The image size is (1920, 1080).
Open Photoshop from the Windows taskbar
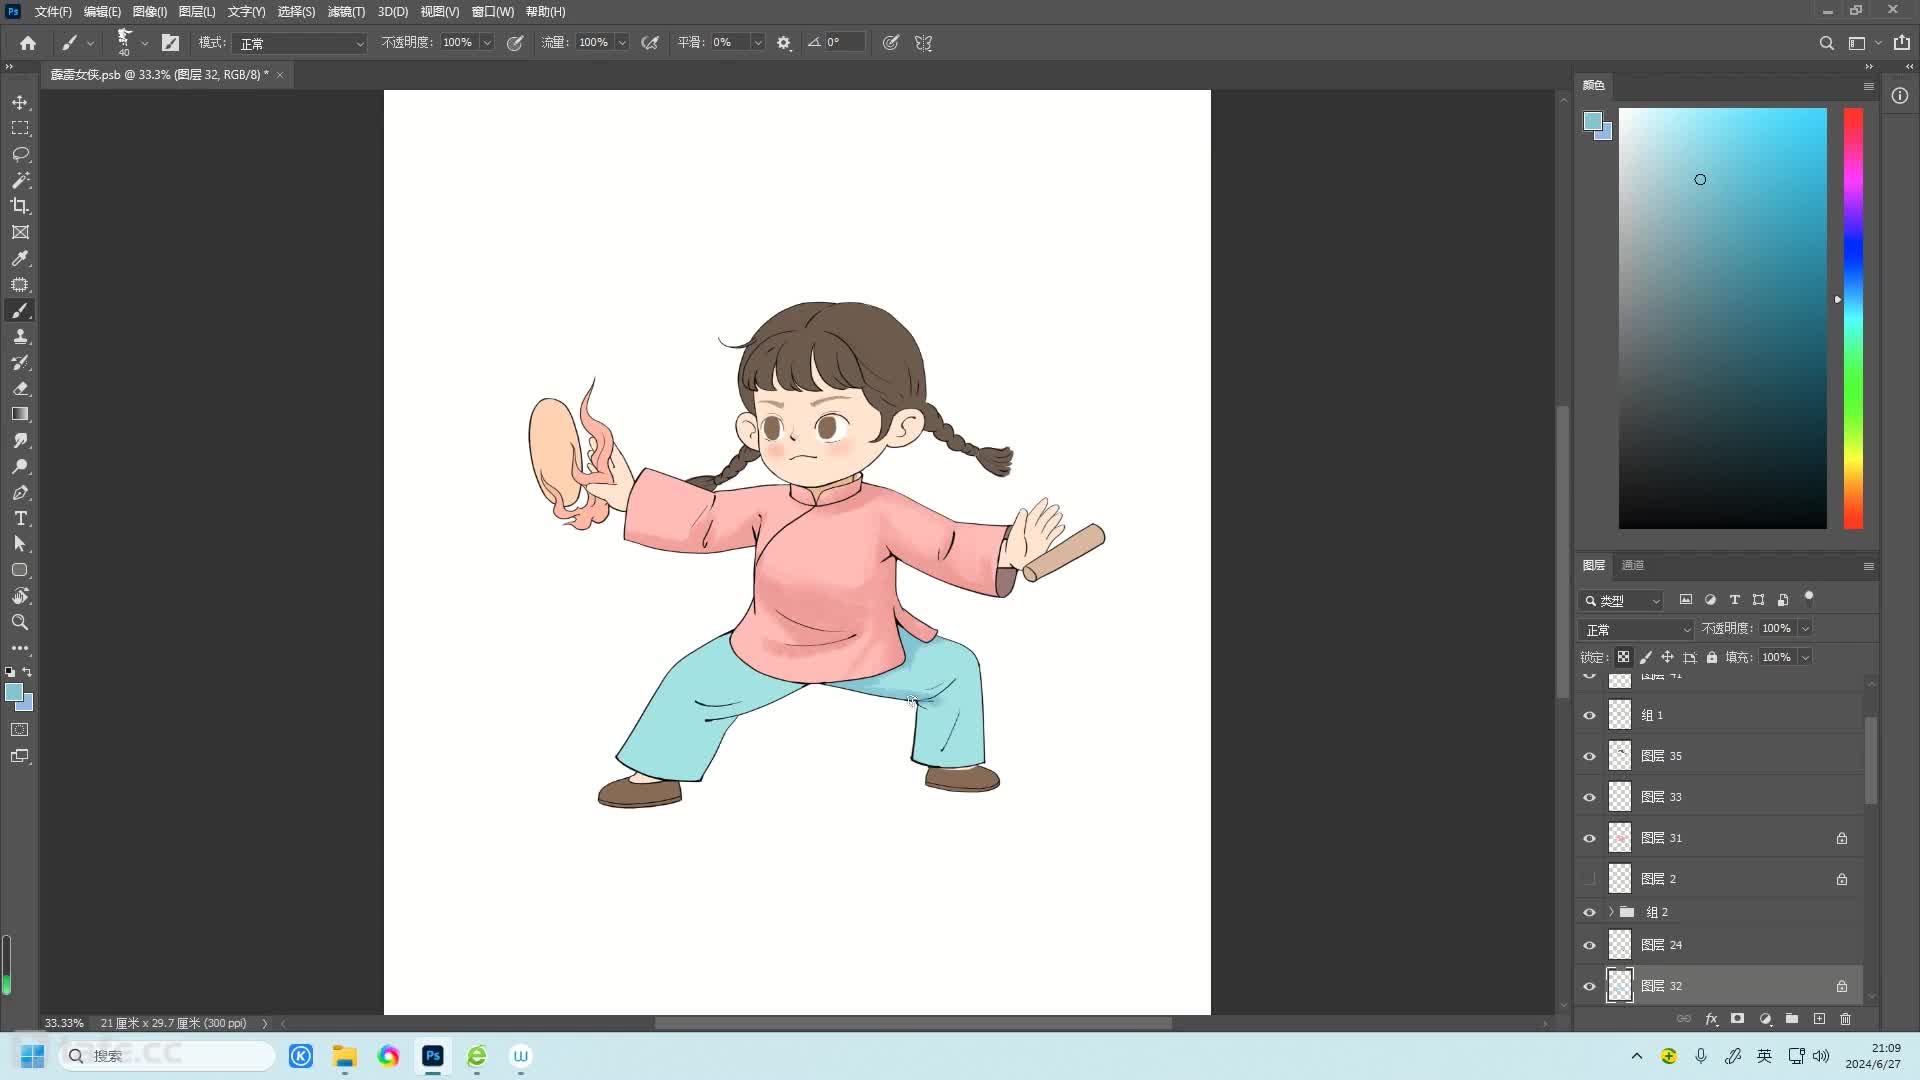[432, 1056]
